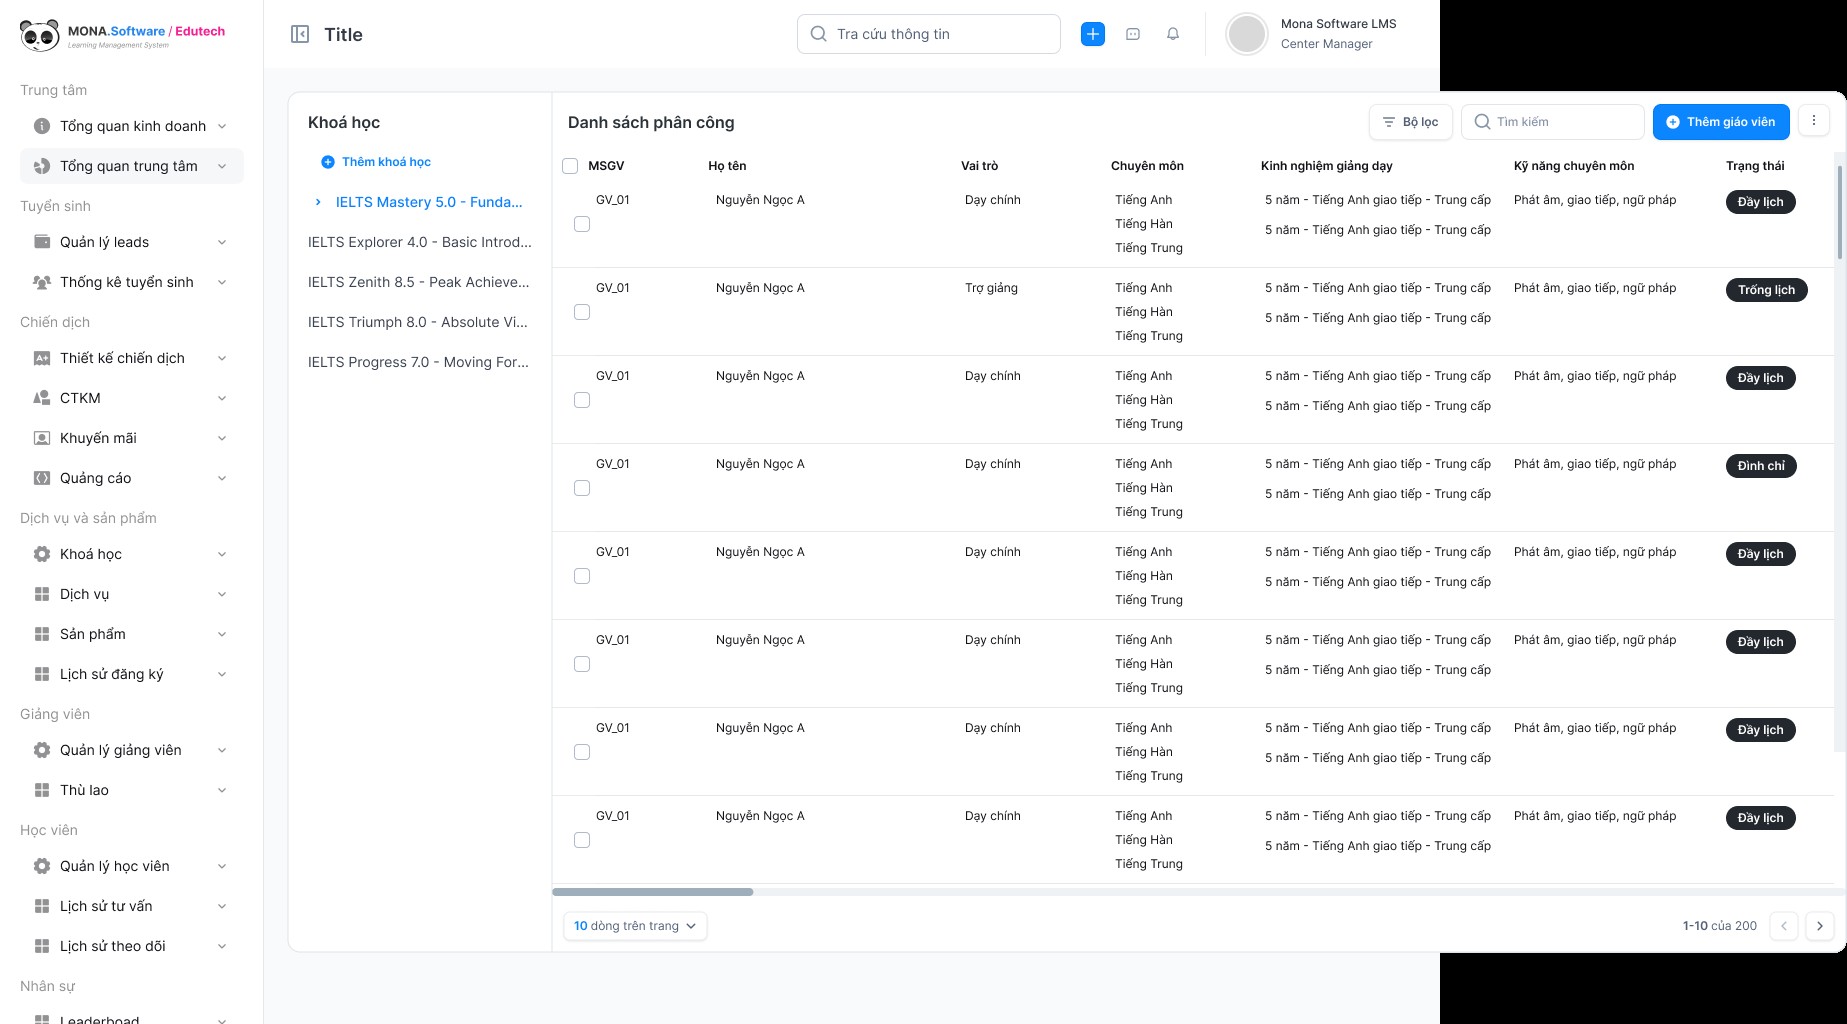Check the fifth GV_01 row checkbox
Viewport: 1847px width, 1024px height.
582,576
